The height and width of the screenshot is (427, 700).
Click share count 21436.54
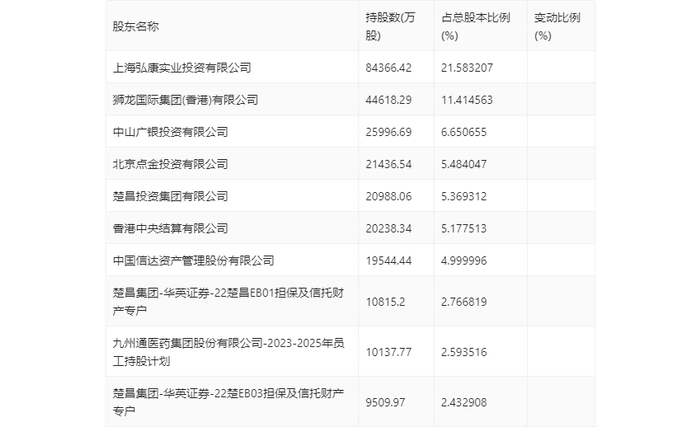point(388,164)
